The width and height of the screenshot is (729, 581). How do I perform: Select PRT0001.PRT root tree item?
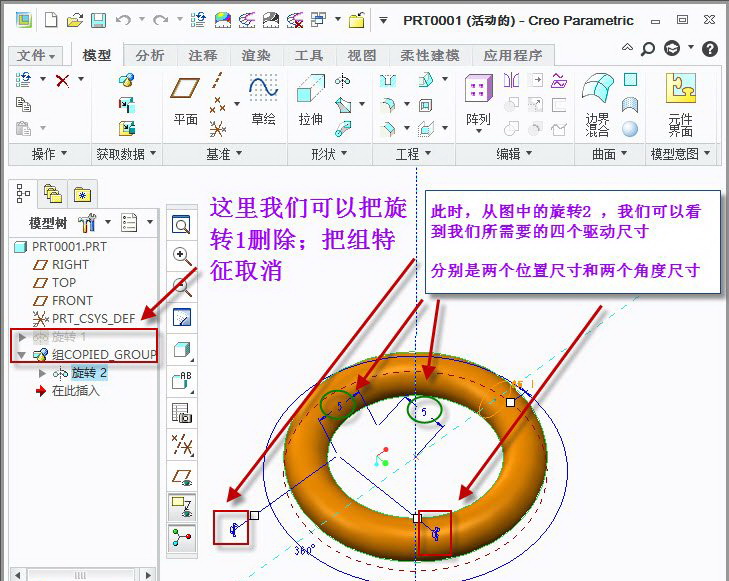[x=61, y=246]
